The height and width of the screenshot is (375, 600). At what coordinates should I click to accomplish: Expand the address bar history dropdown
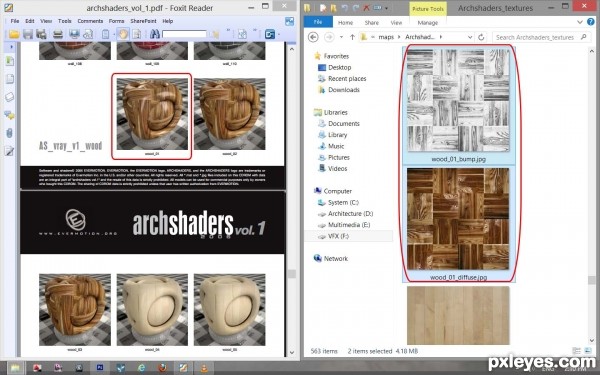[x=470, y=37]
